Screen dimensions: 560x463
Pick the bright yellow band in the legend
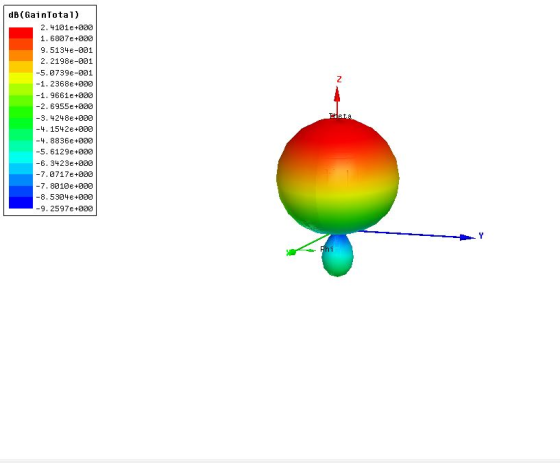pyautogui.click(x=21, y=78)
